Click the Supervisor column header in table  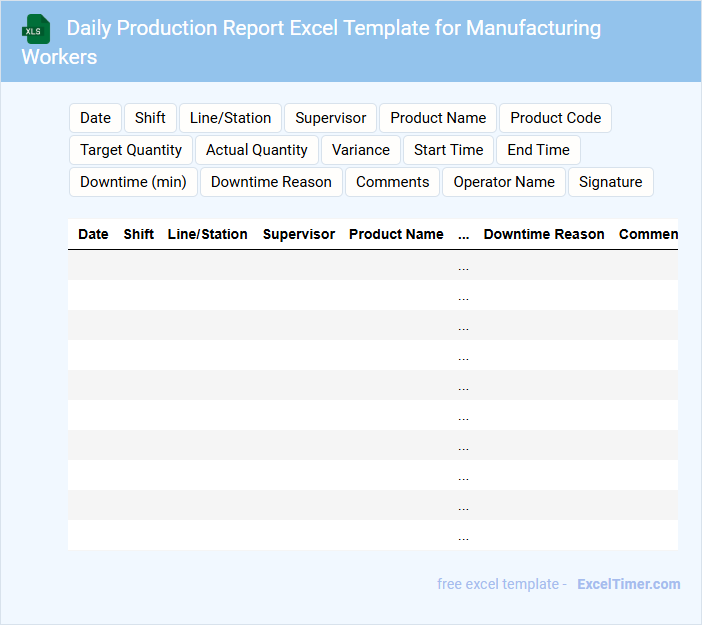(x=299, y=234)
